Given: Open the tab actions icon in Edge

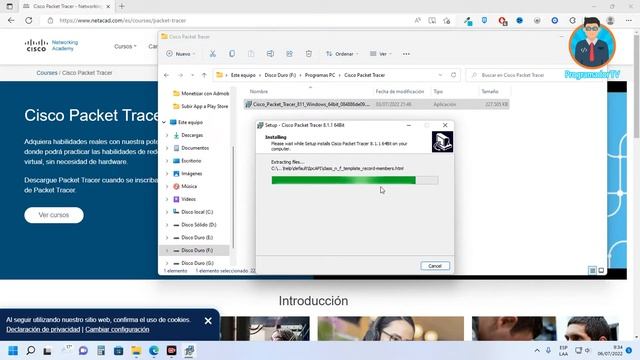Looking at the screenshot, I should pos(9,7).
